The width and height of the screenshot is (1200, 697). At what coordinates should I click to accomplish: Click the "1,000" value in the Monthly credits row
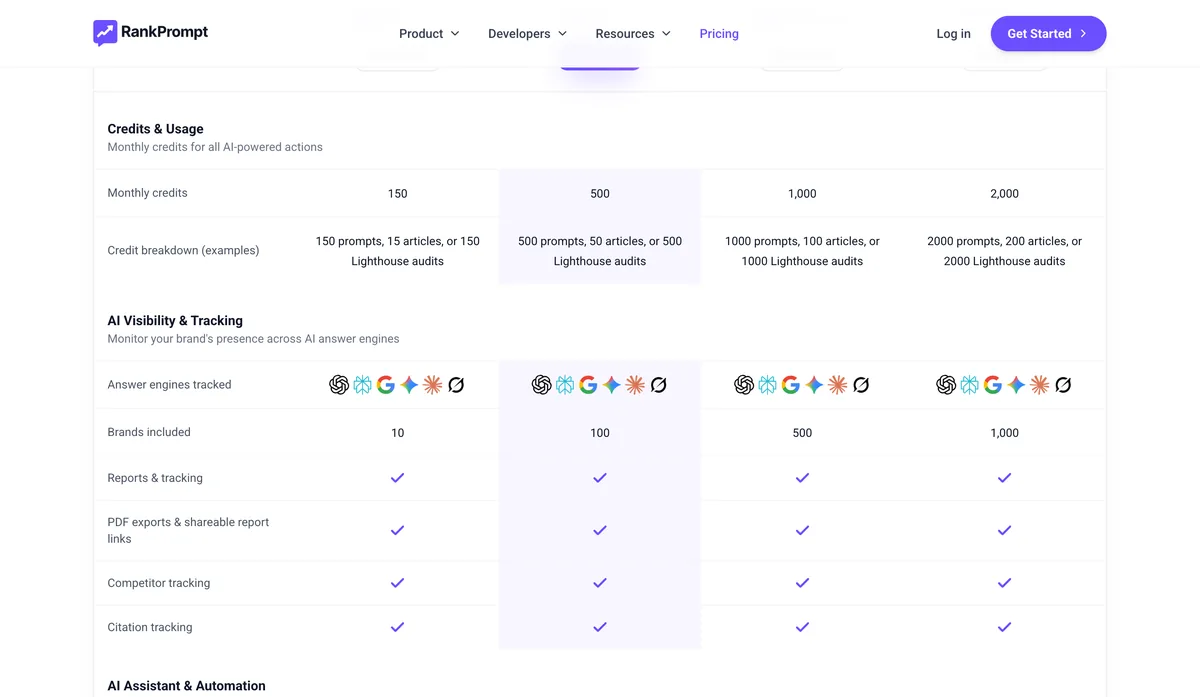802,194
